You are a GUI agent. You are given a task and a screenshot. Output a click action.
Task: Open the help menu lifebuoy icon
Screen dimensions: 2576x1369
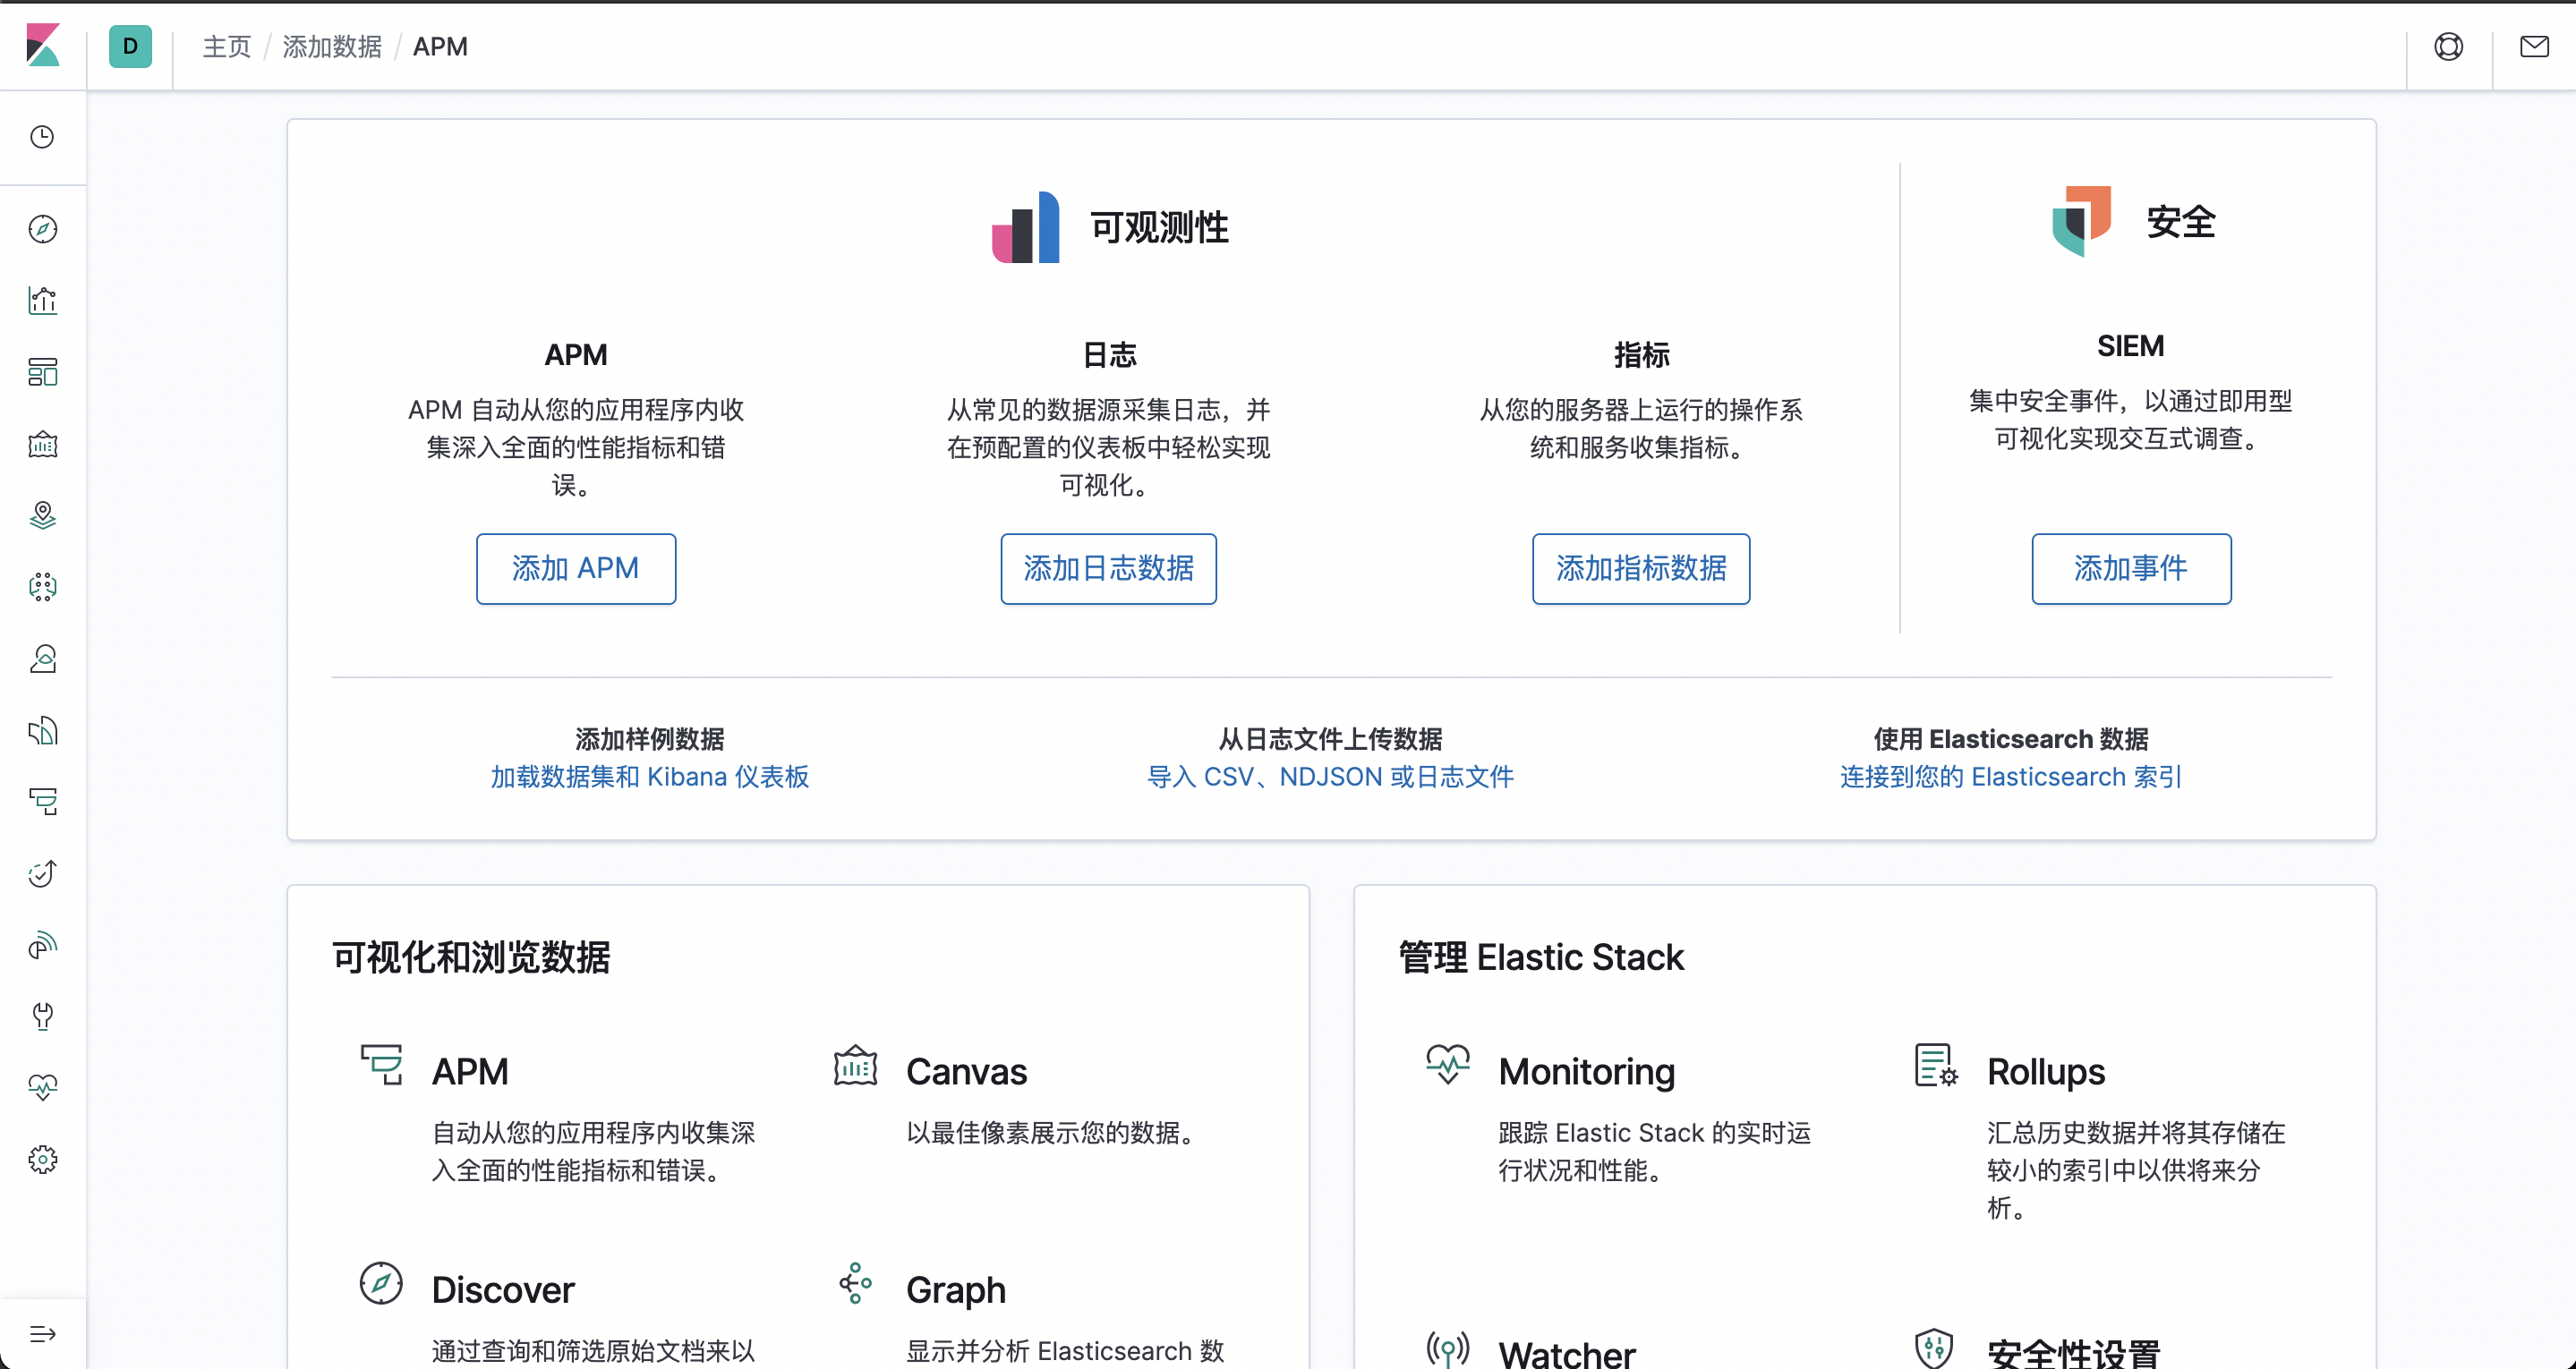(2448, 46)
